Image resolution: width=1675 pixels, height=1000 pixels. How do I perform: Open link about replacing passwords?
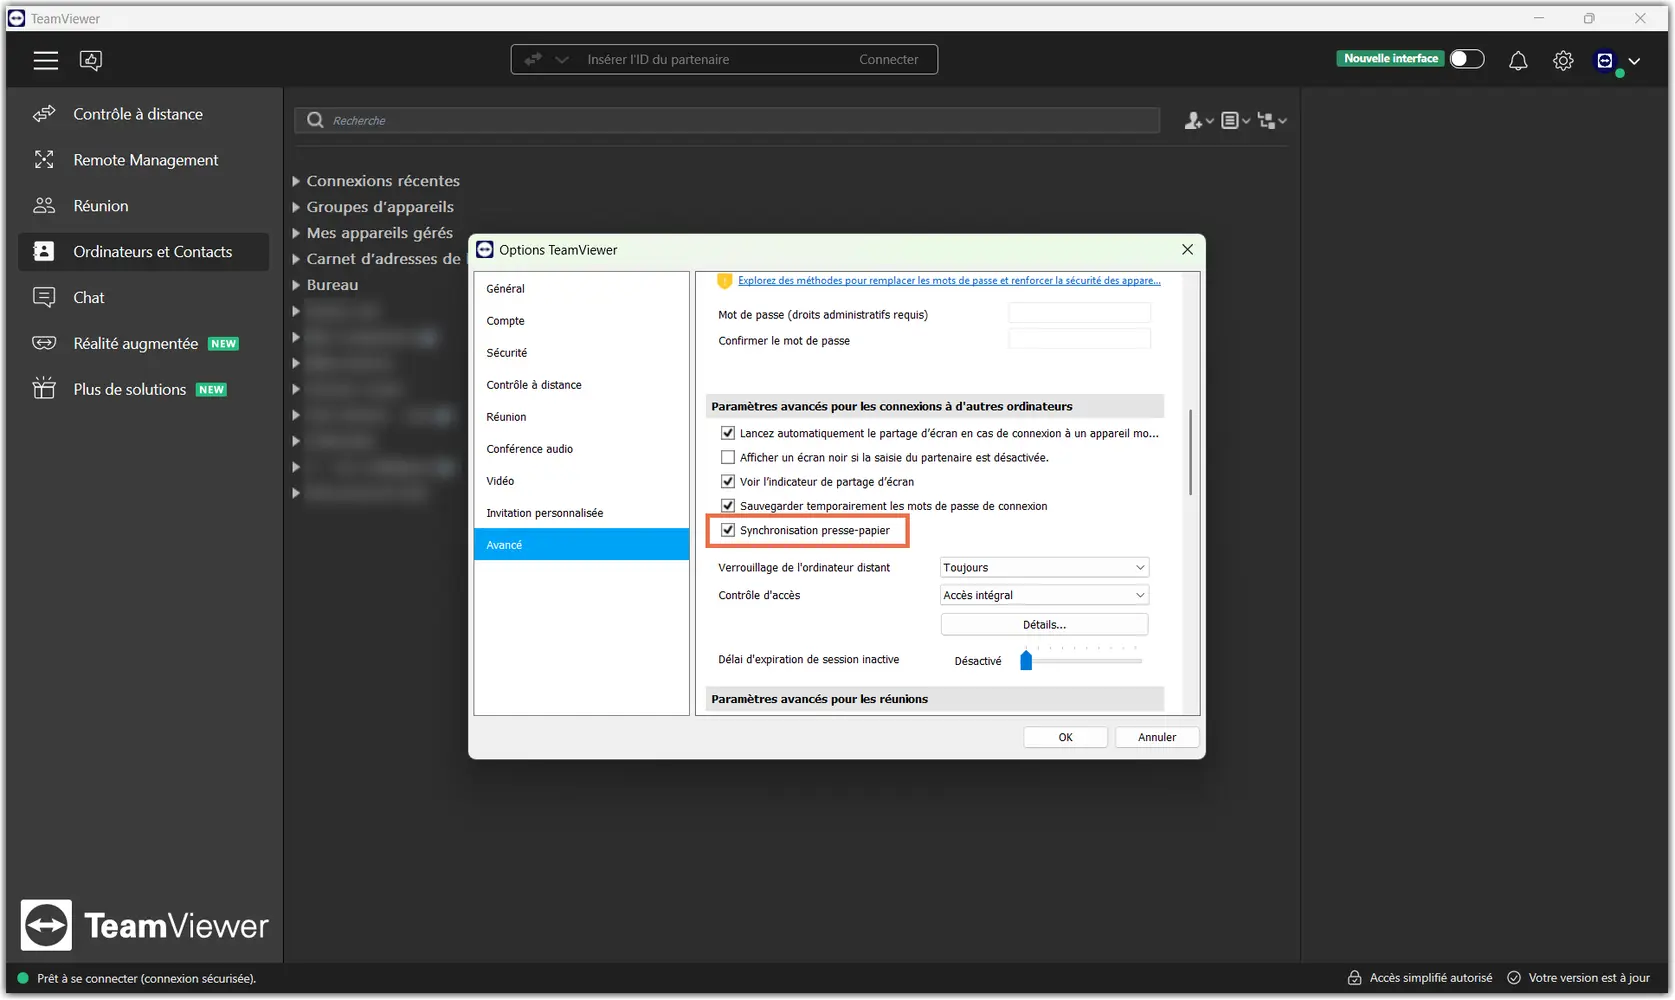(949, 281)
